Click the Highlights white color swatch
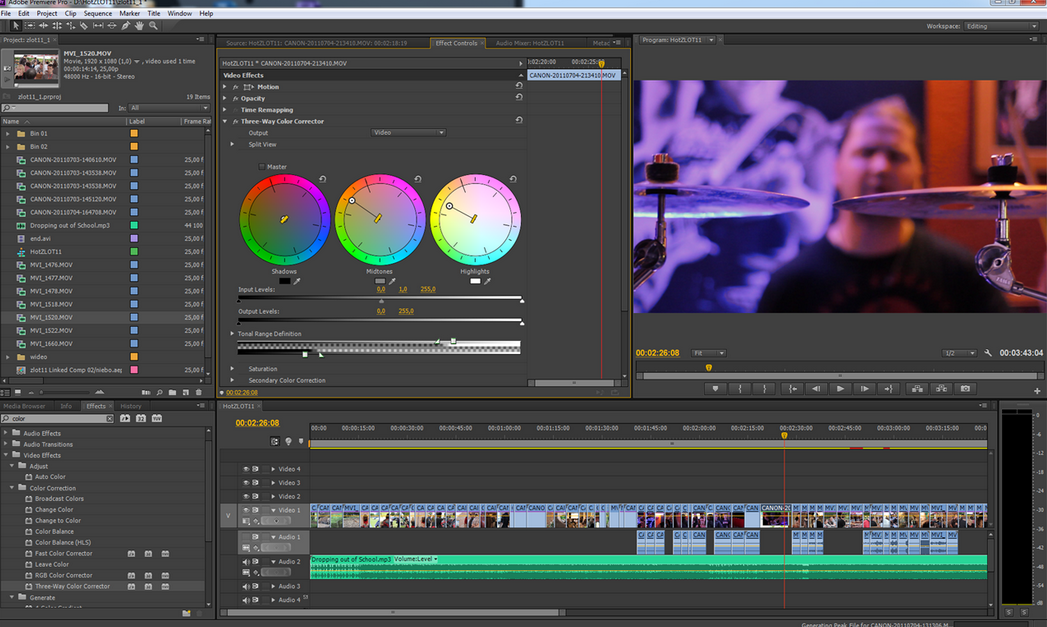1047x627 pixels. [x=475, y=282]
